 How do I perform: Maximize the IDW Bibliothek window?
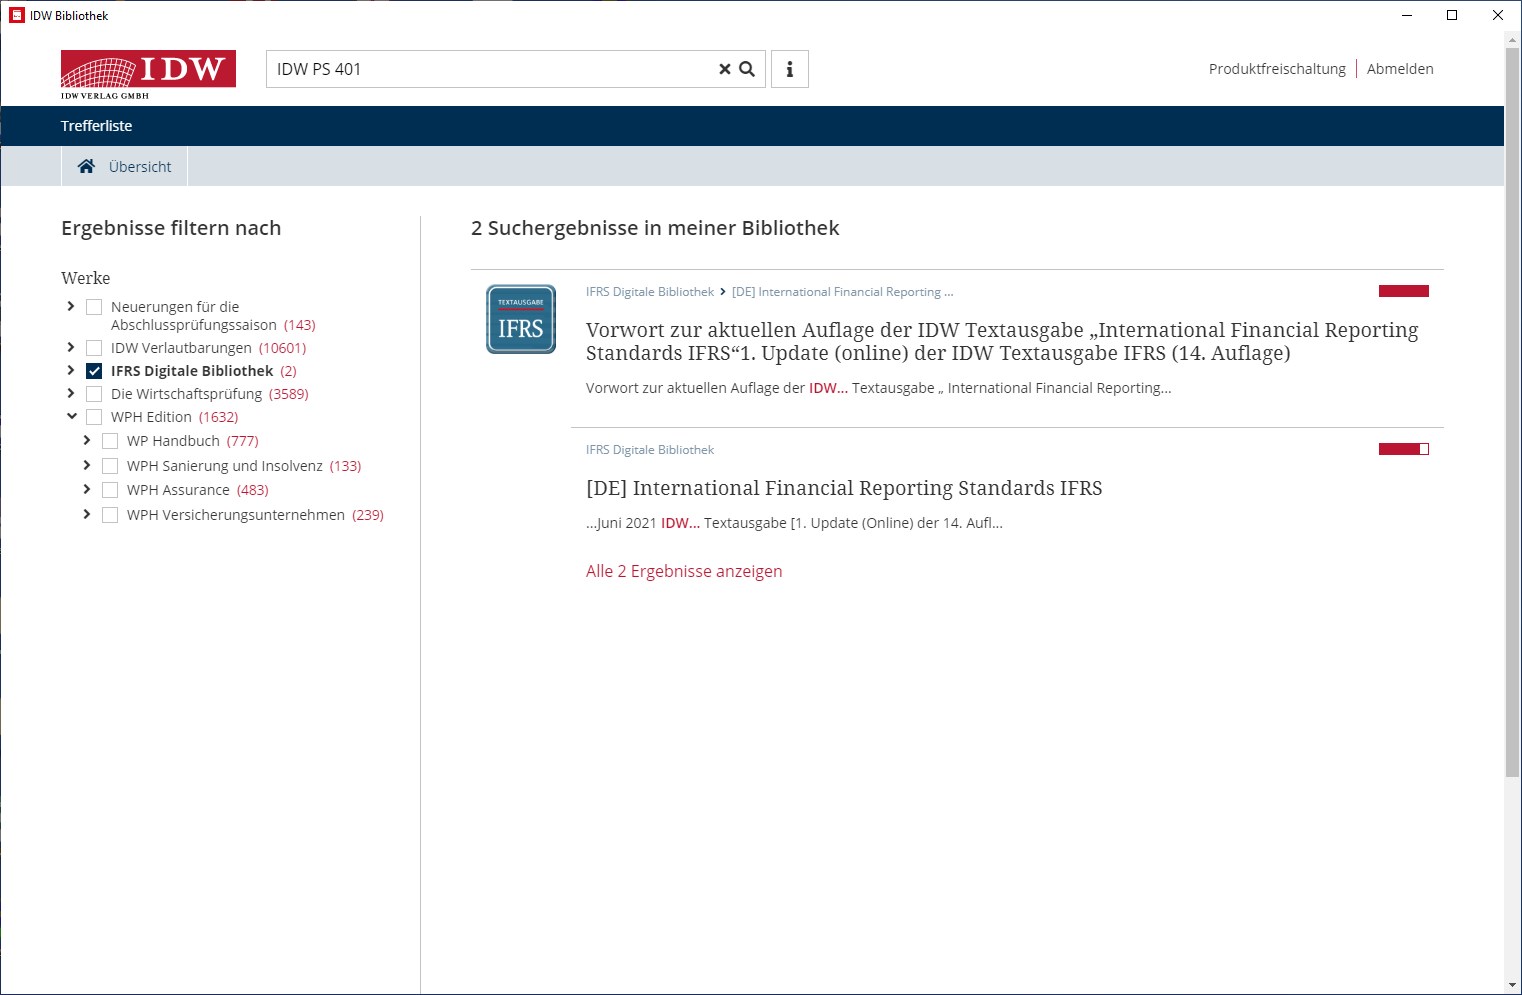(1452, 15)
